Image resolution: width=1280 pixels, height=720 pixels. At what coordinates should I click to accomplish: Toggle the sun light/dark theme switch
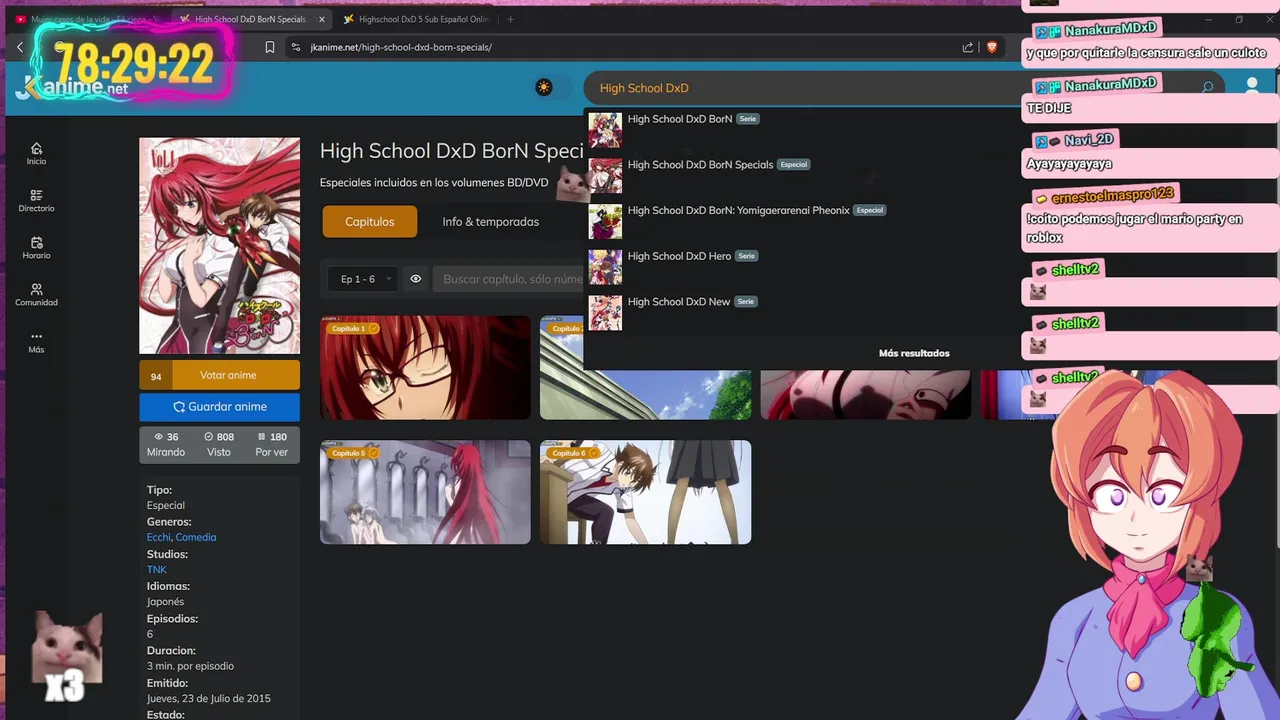[544, 87]
